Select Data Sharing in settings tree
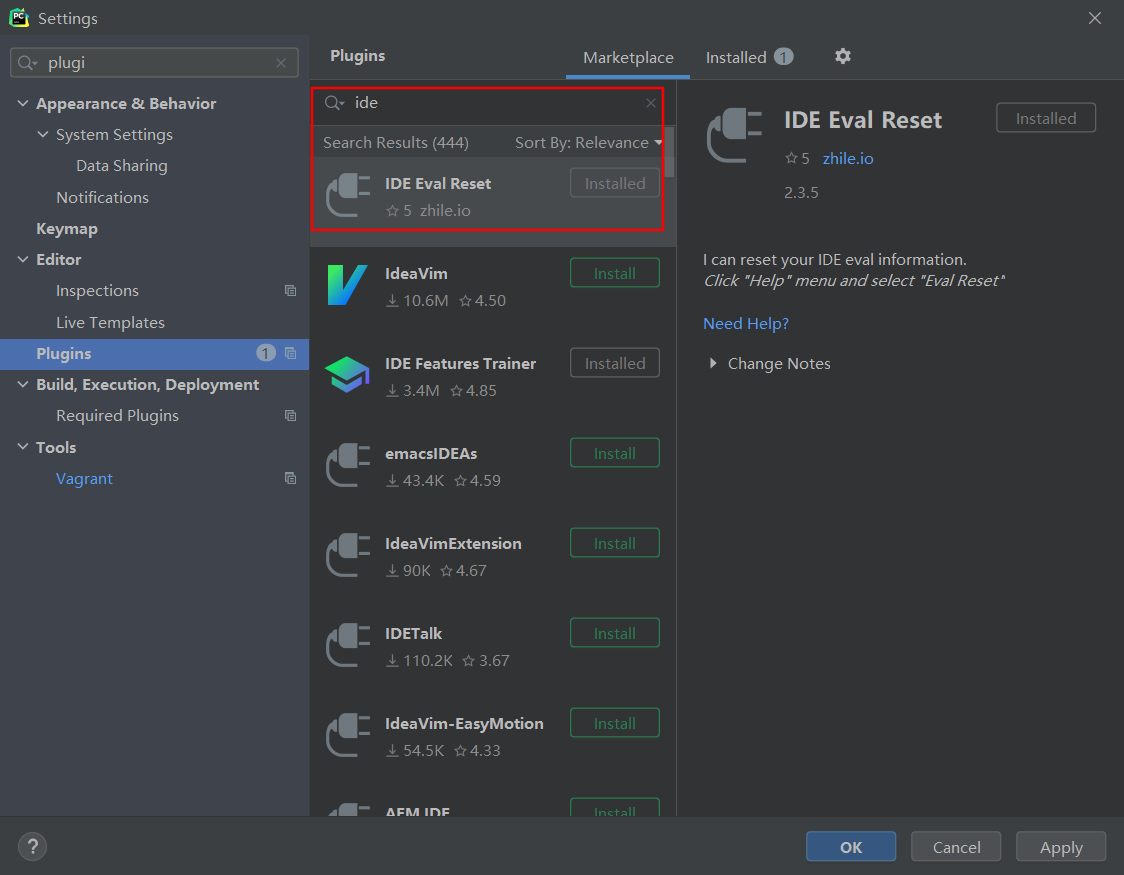Screen dimensions: 1124x875 pos(122,166)
